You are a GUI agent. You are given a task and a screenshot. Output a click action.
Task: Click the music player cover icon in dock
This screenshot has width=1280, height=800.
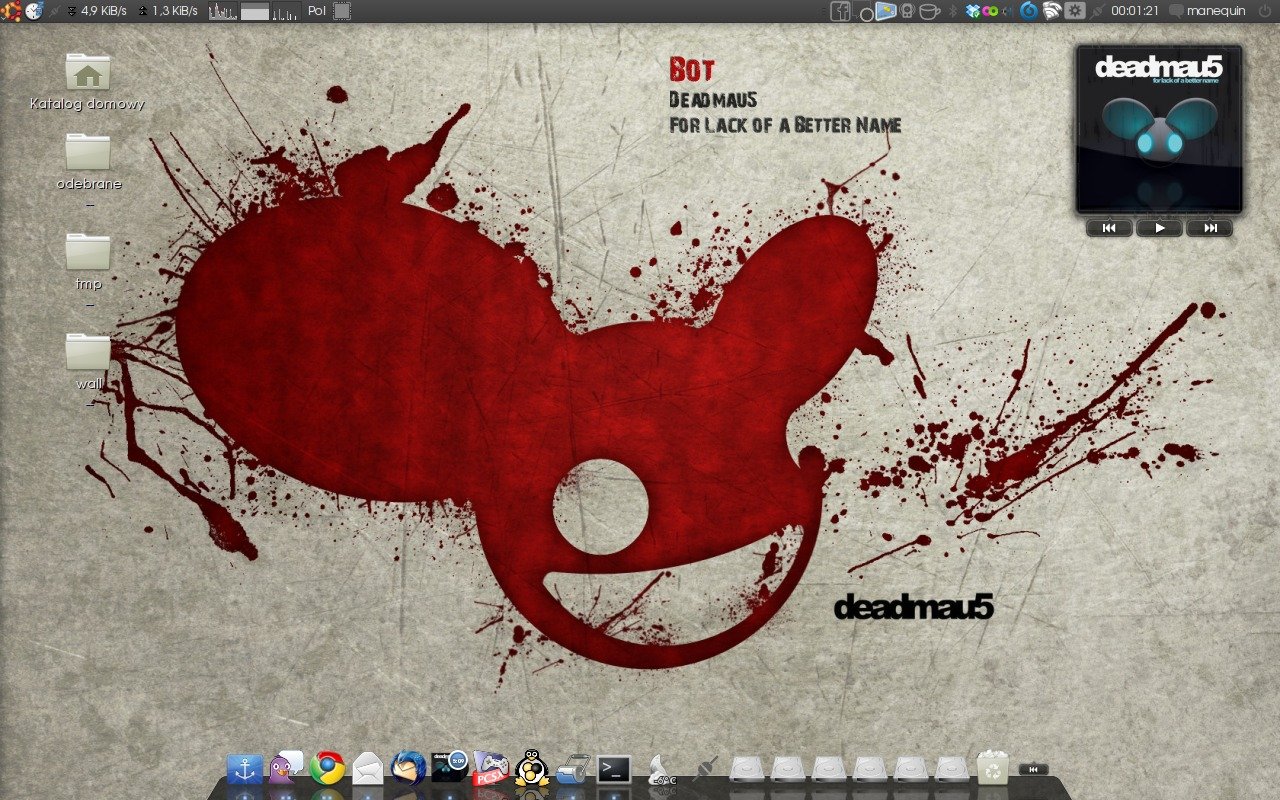[x=450, y=767]
